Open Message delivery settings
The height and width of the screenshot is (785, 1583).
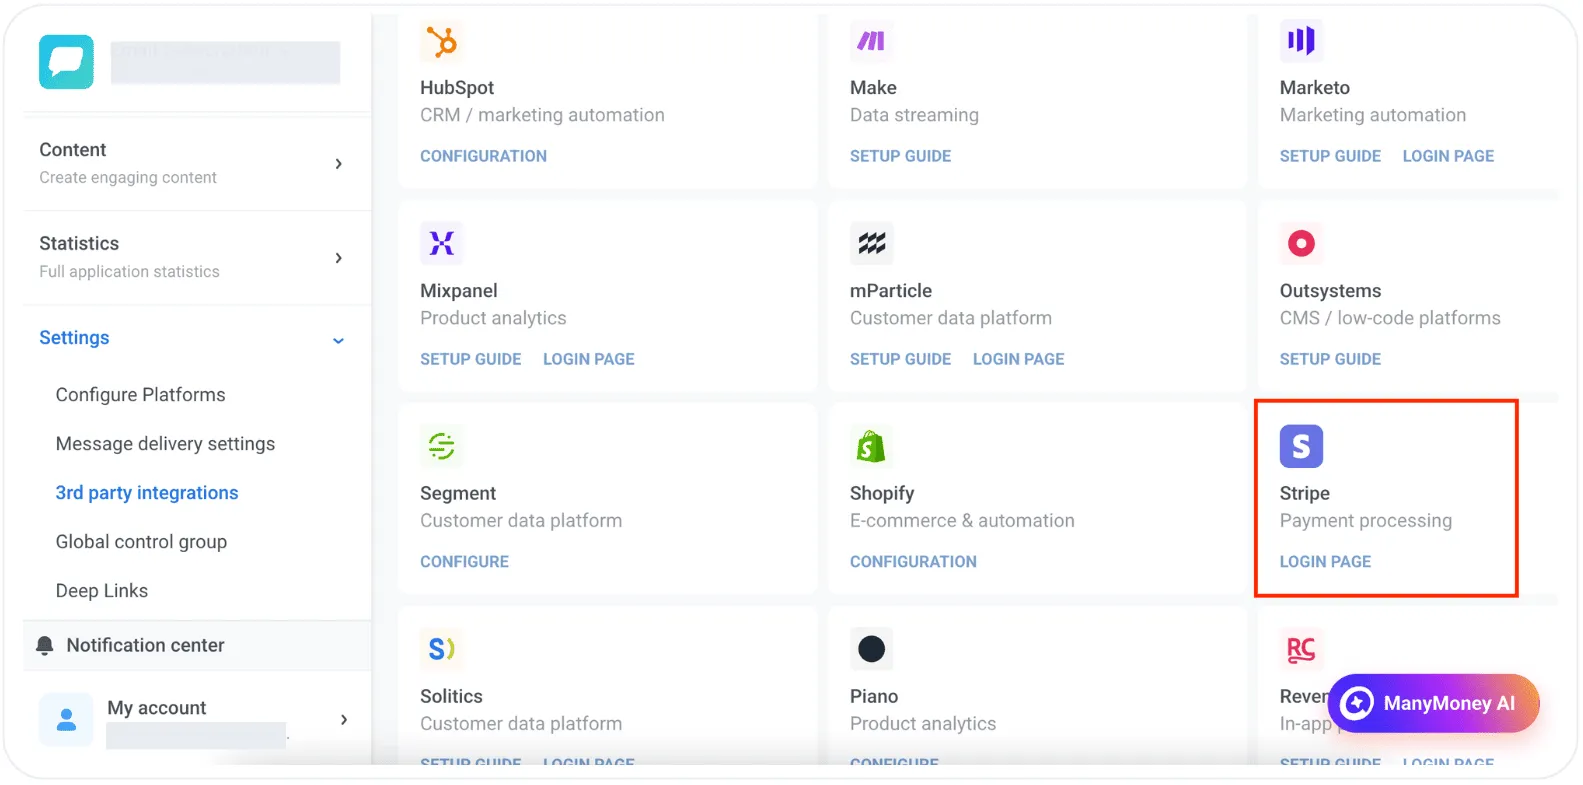pos(165,444)
